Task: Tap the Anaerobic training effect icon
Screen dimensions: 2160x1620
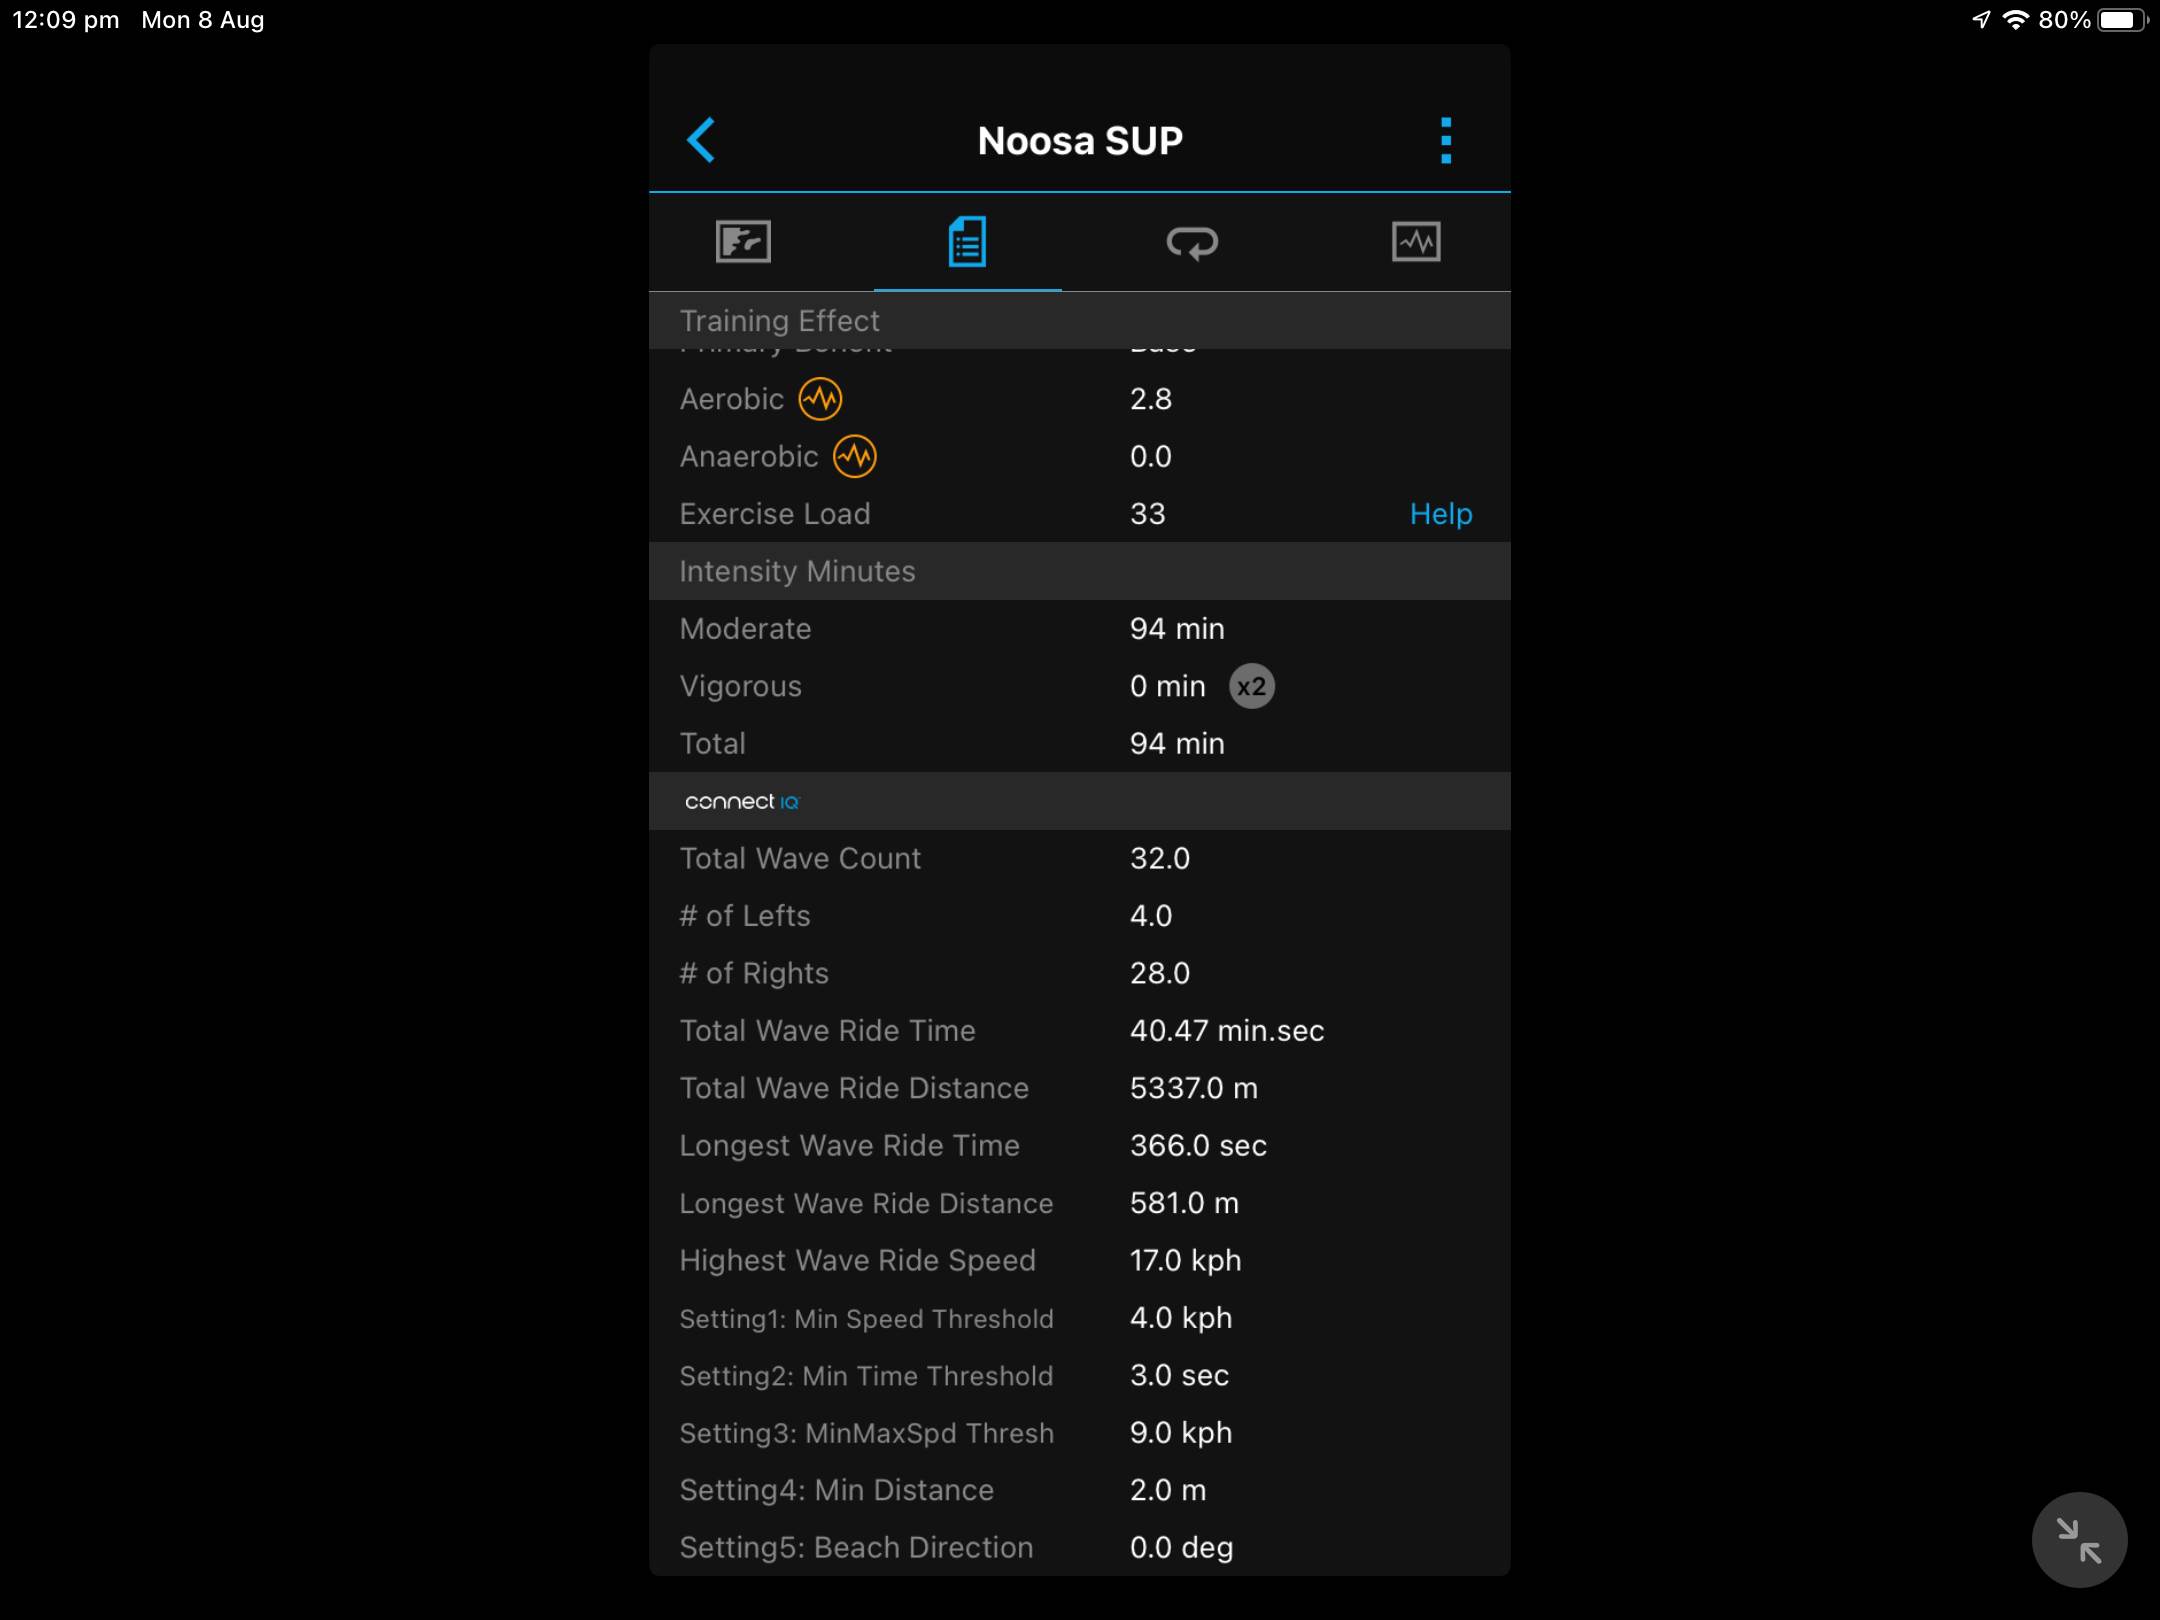Action: tap(854, 457)
